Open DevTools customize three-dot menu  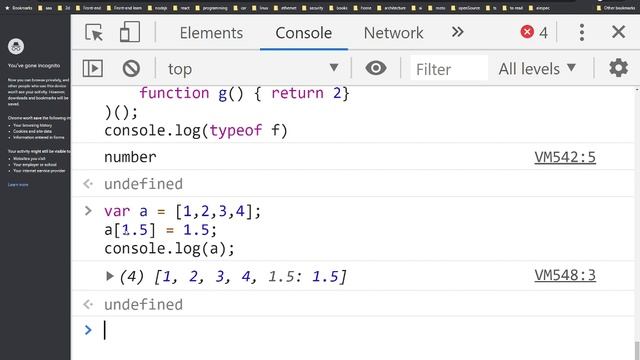click(582, 32)
